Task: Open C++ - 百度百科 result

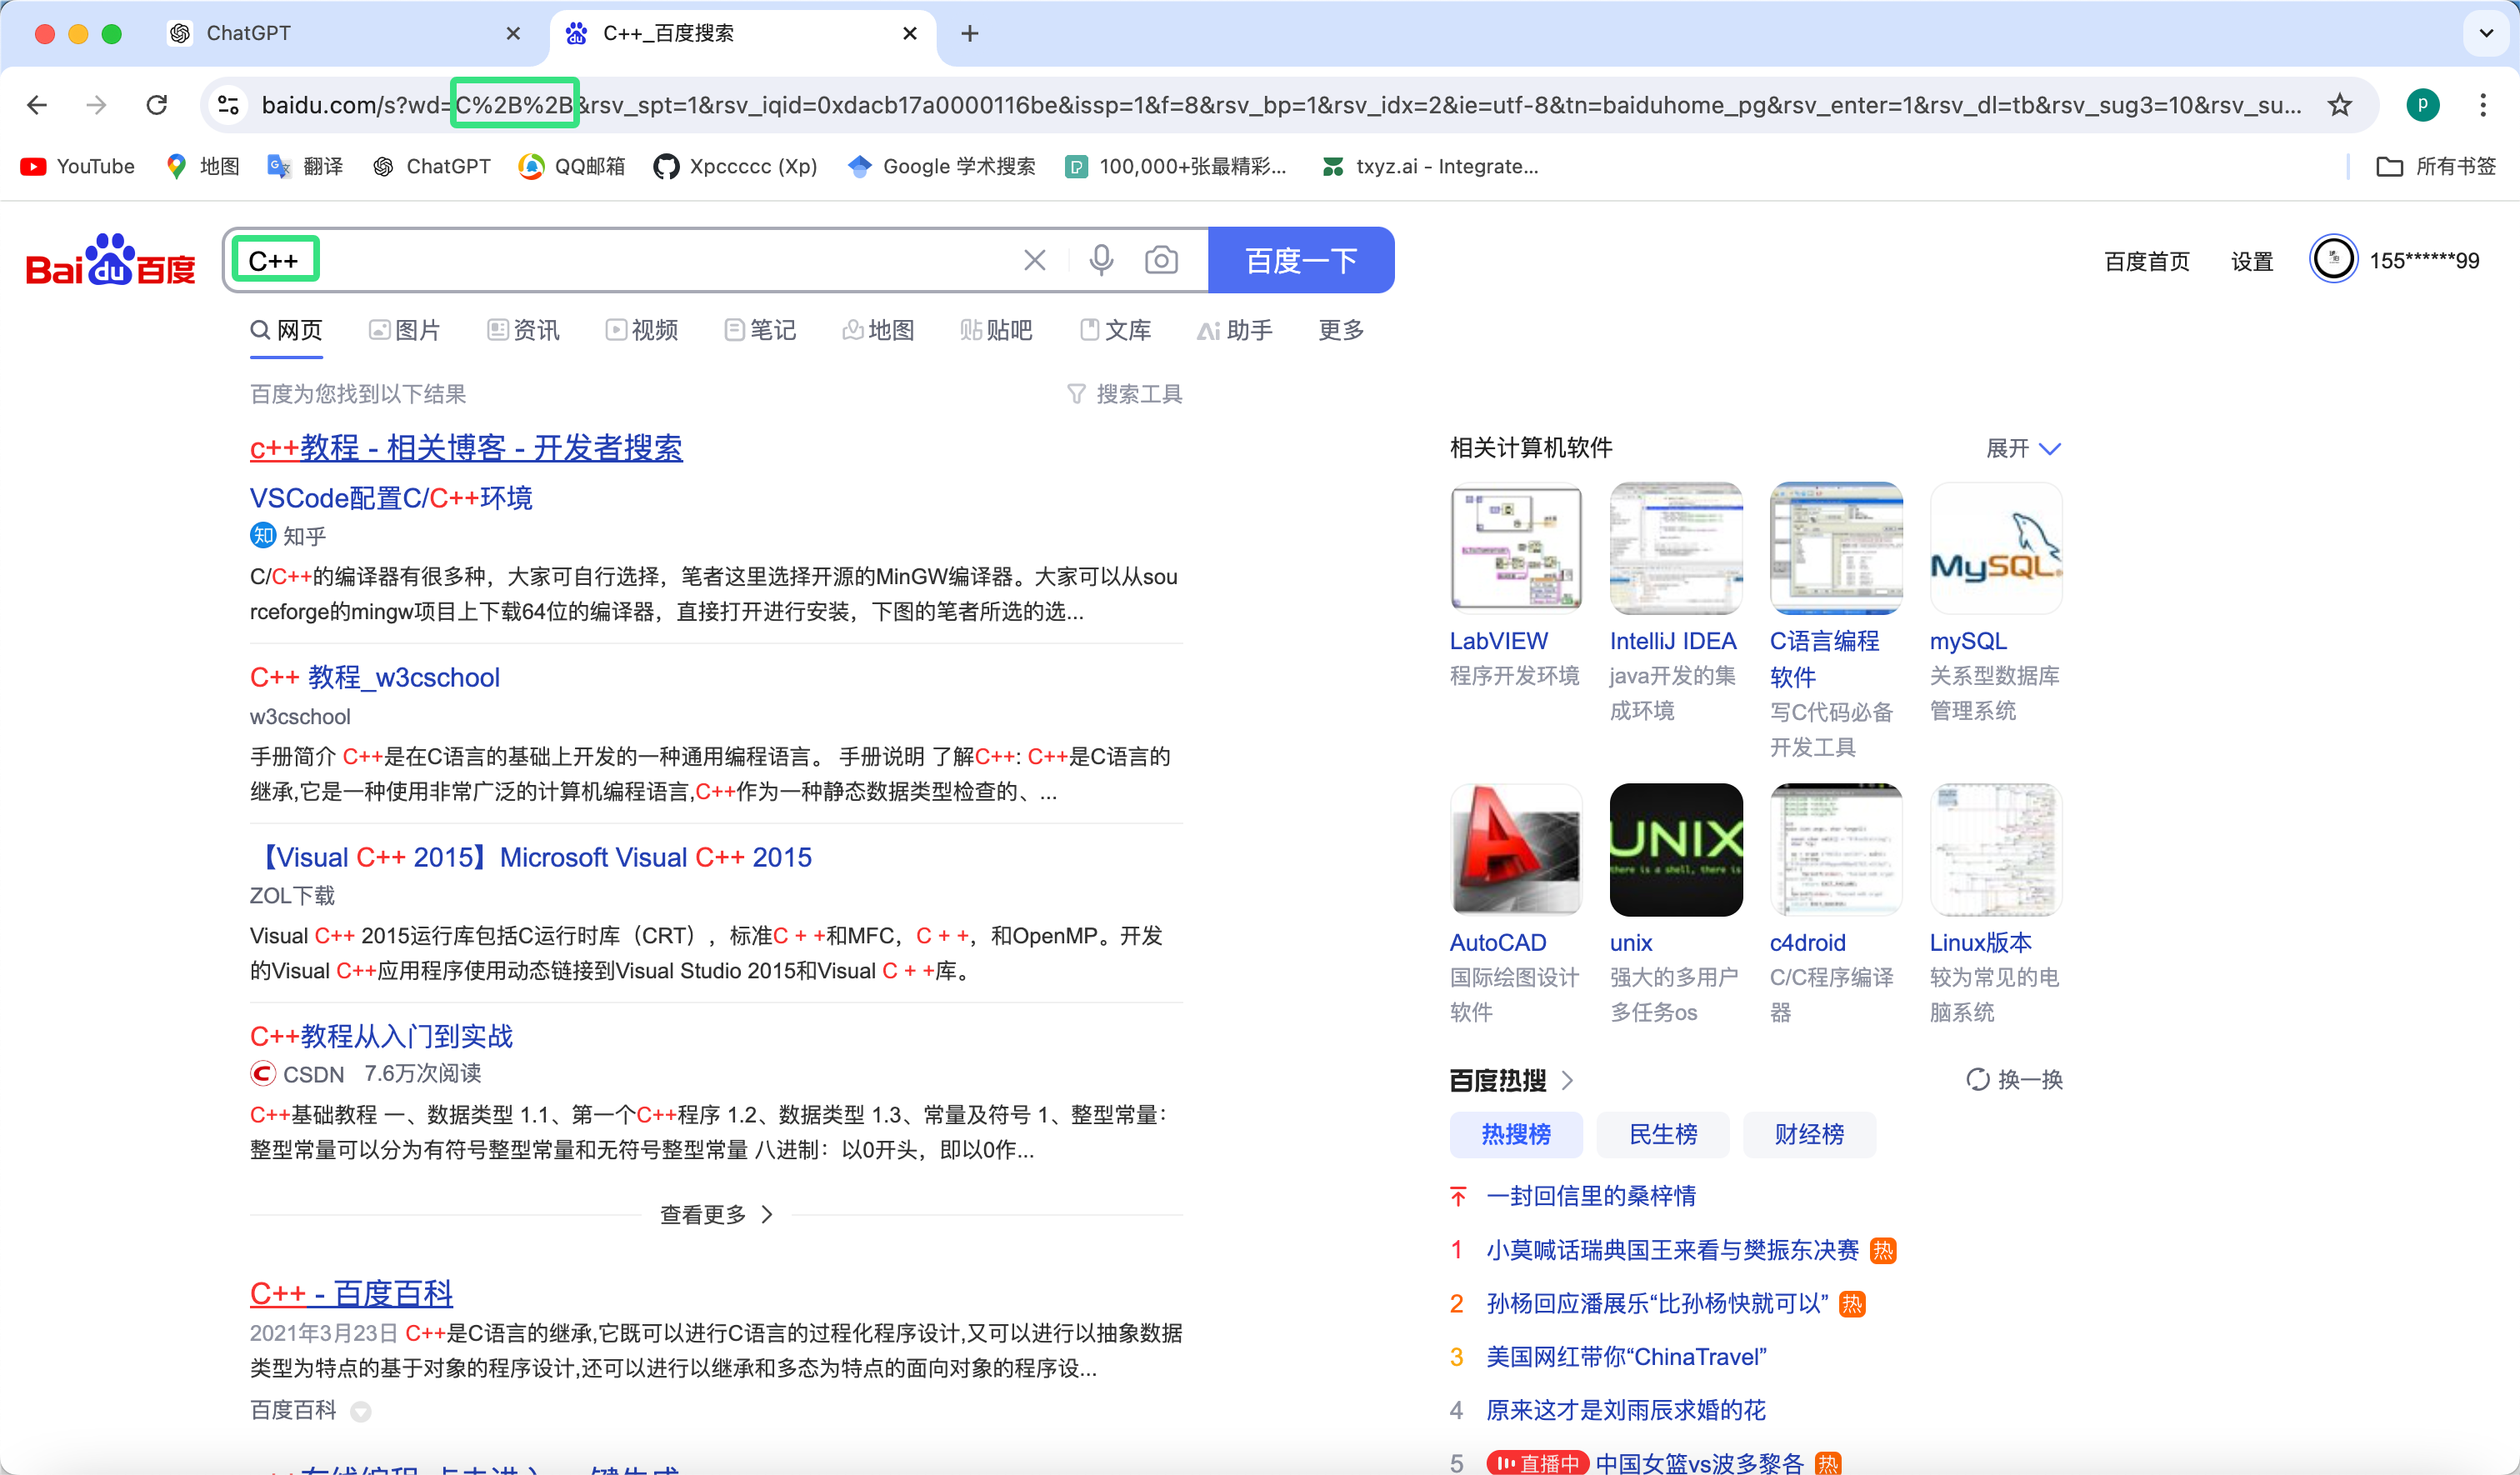Action: (x=351, y=1293)
